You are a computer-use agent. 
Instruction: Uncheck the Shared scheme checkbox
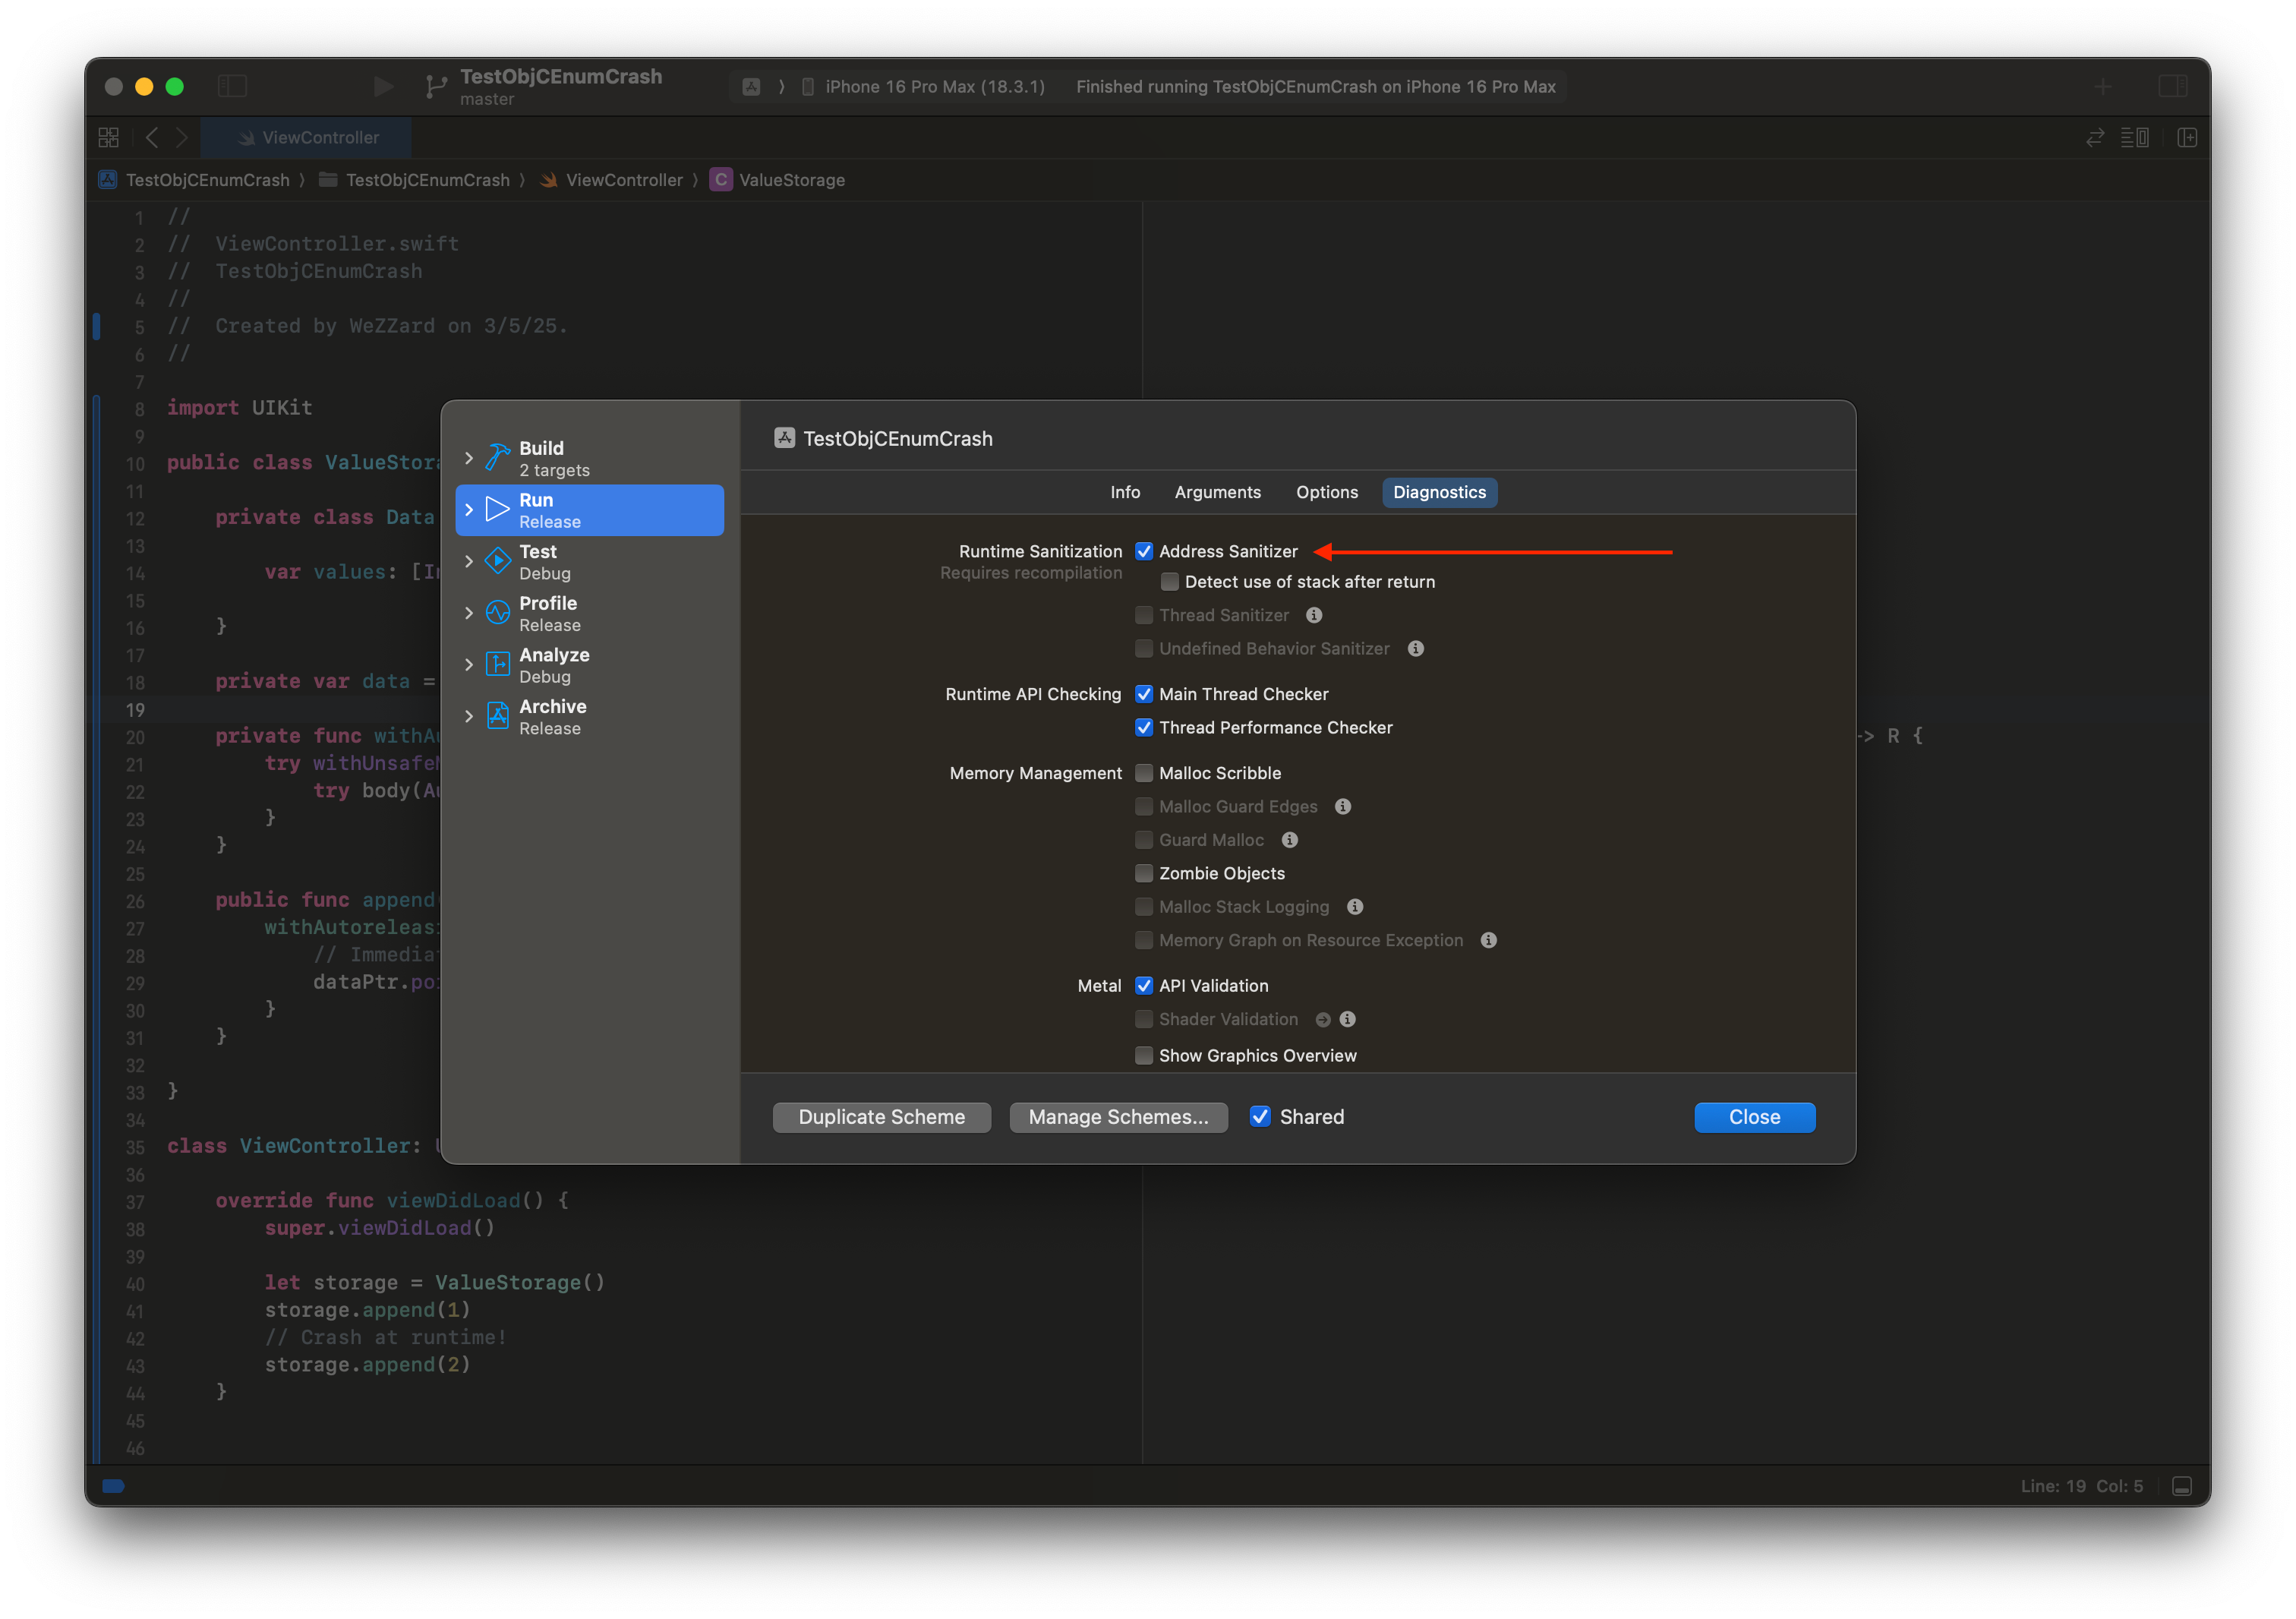tap(1260, 1116)
